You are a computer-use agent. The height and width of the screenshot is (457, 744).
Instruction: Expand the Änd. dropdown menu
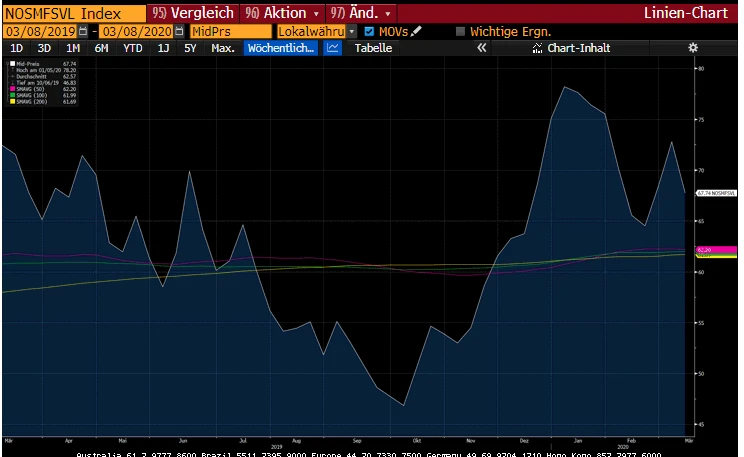389,13
